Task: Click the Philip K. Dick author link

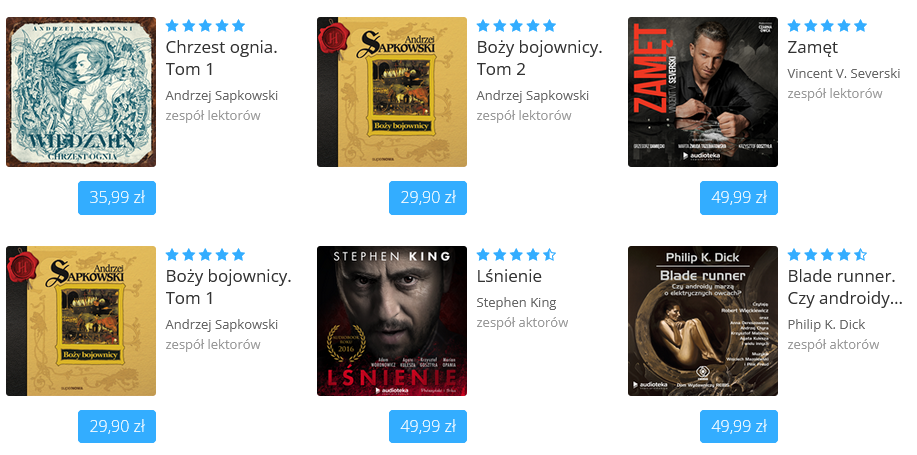Action: coord(826,325)
